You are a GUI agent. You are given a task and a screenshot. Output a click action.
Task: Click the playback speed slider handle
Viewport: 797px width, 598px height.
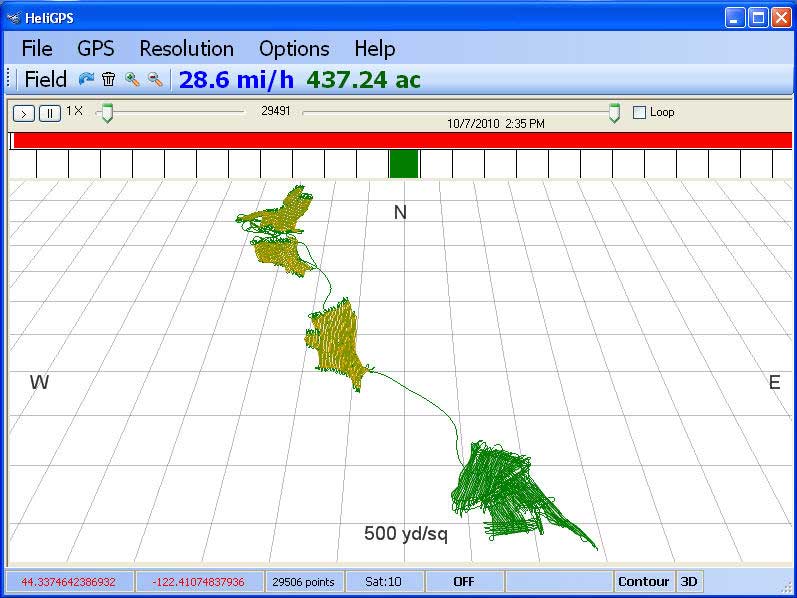pyautogui.click(x=107, y=114)
